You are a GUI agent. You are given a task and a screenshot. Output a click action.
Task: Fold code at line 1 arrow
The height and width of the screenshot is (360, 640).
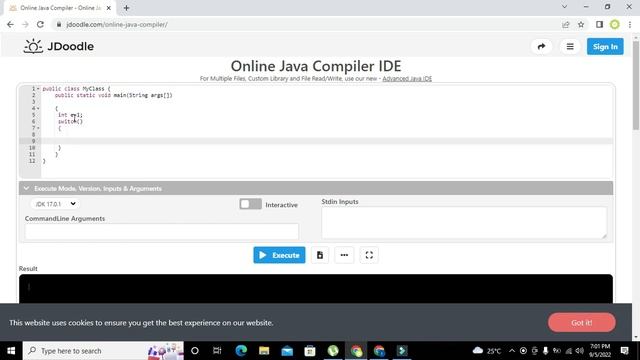click(38, 89)
